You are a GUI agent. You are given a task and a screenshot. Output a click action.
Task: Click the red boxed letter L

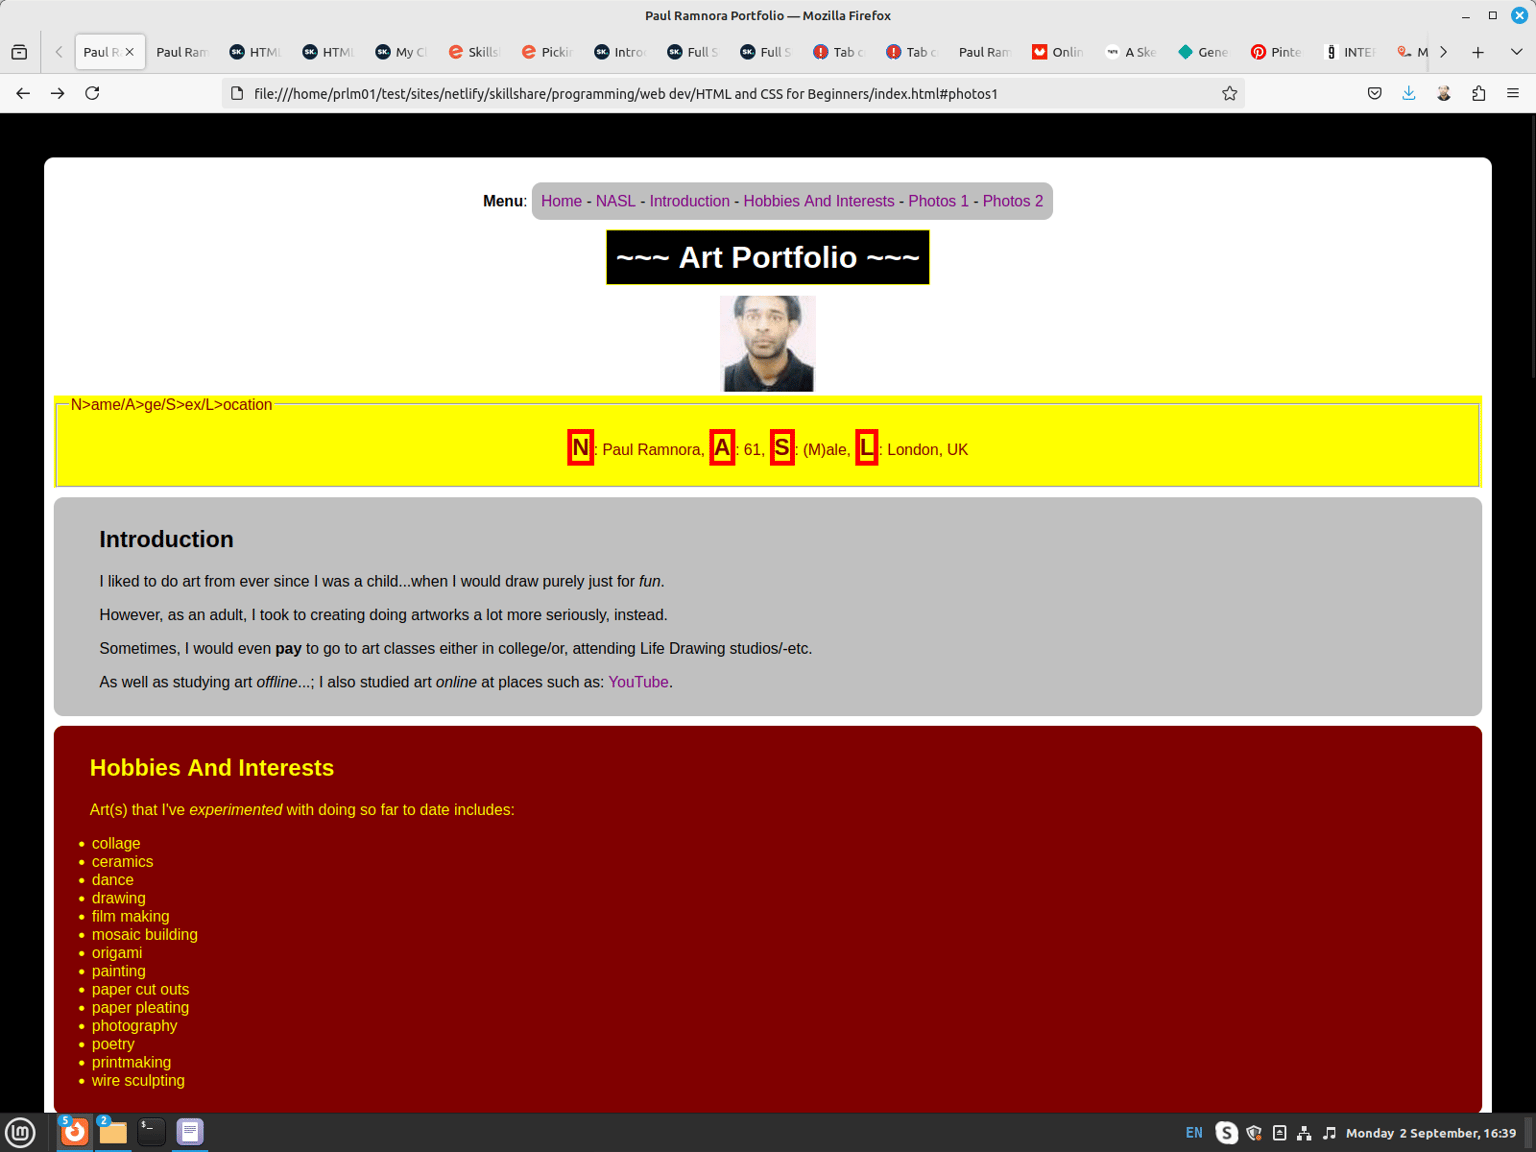pyautogui.click(x=866, y=448)
